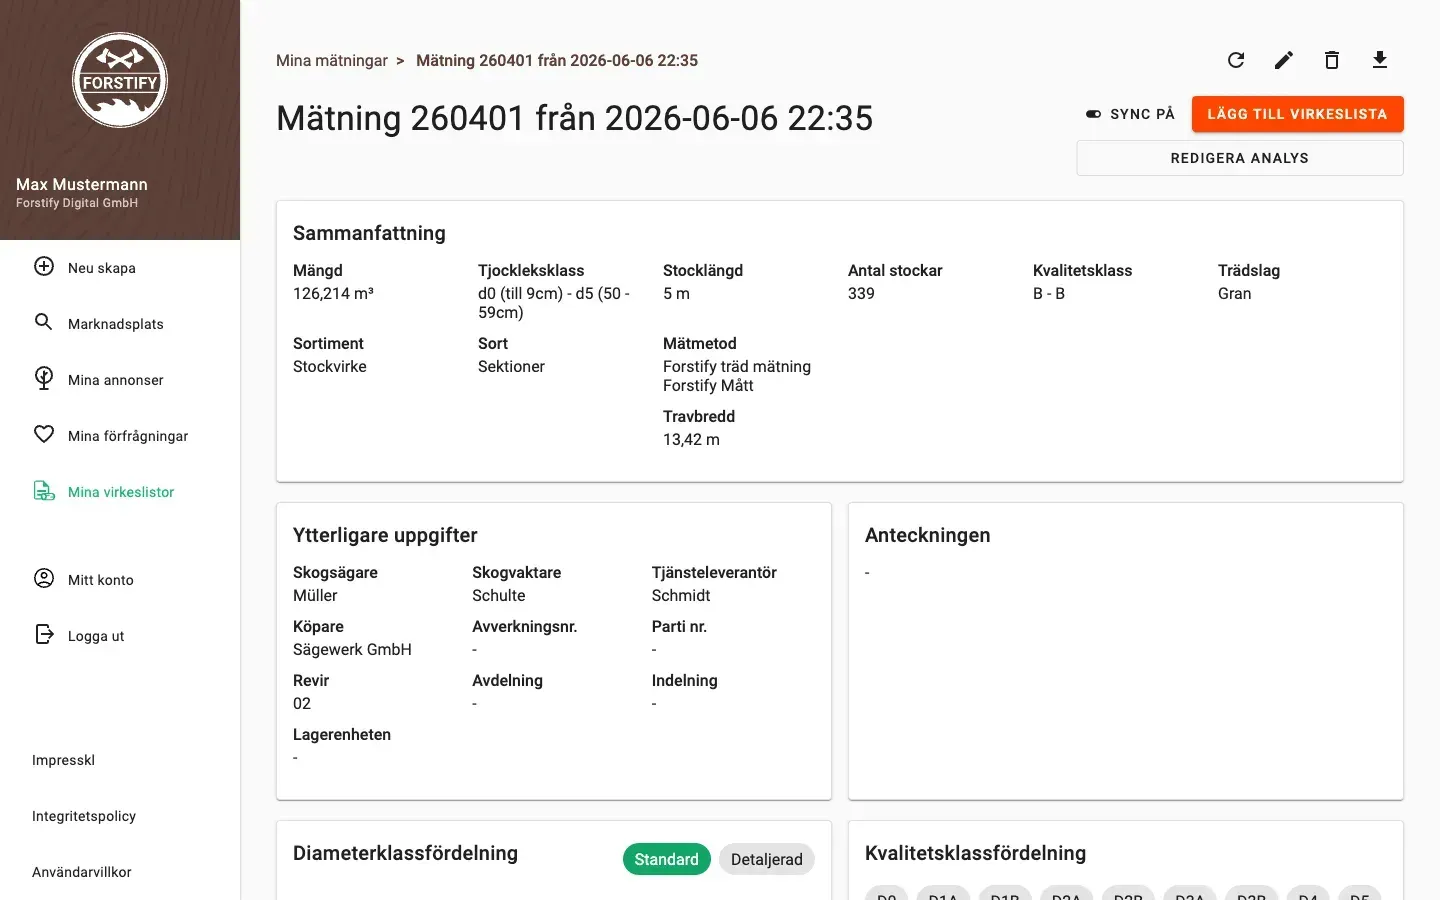Click the Sortiment value Stockvirke
The width and height of the screenshot is (1440, 900).
(330, 366)
